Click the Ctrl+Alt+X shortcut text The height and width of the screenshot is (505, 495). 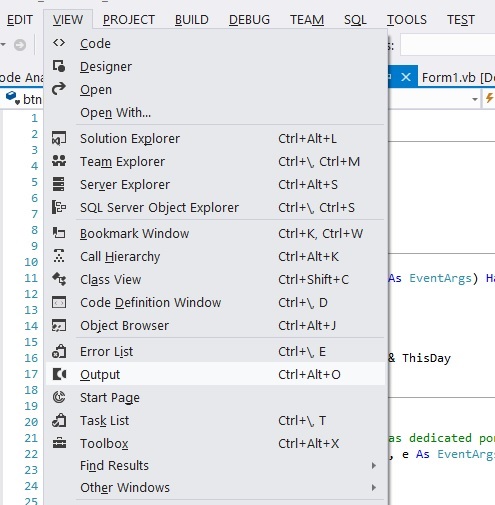(x=308, y=444)
